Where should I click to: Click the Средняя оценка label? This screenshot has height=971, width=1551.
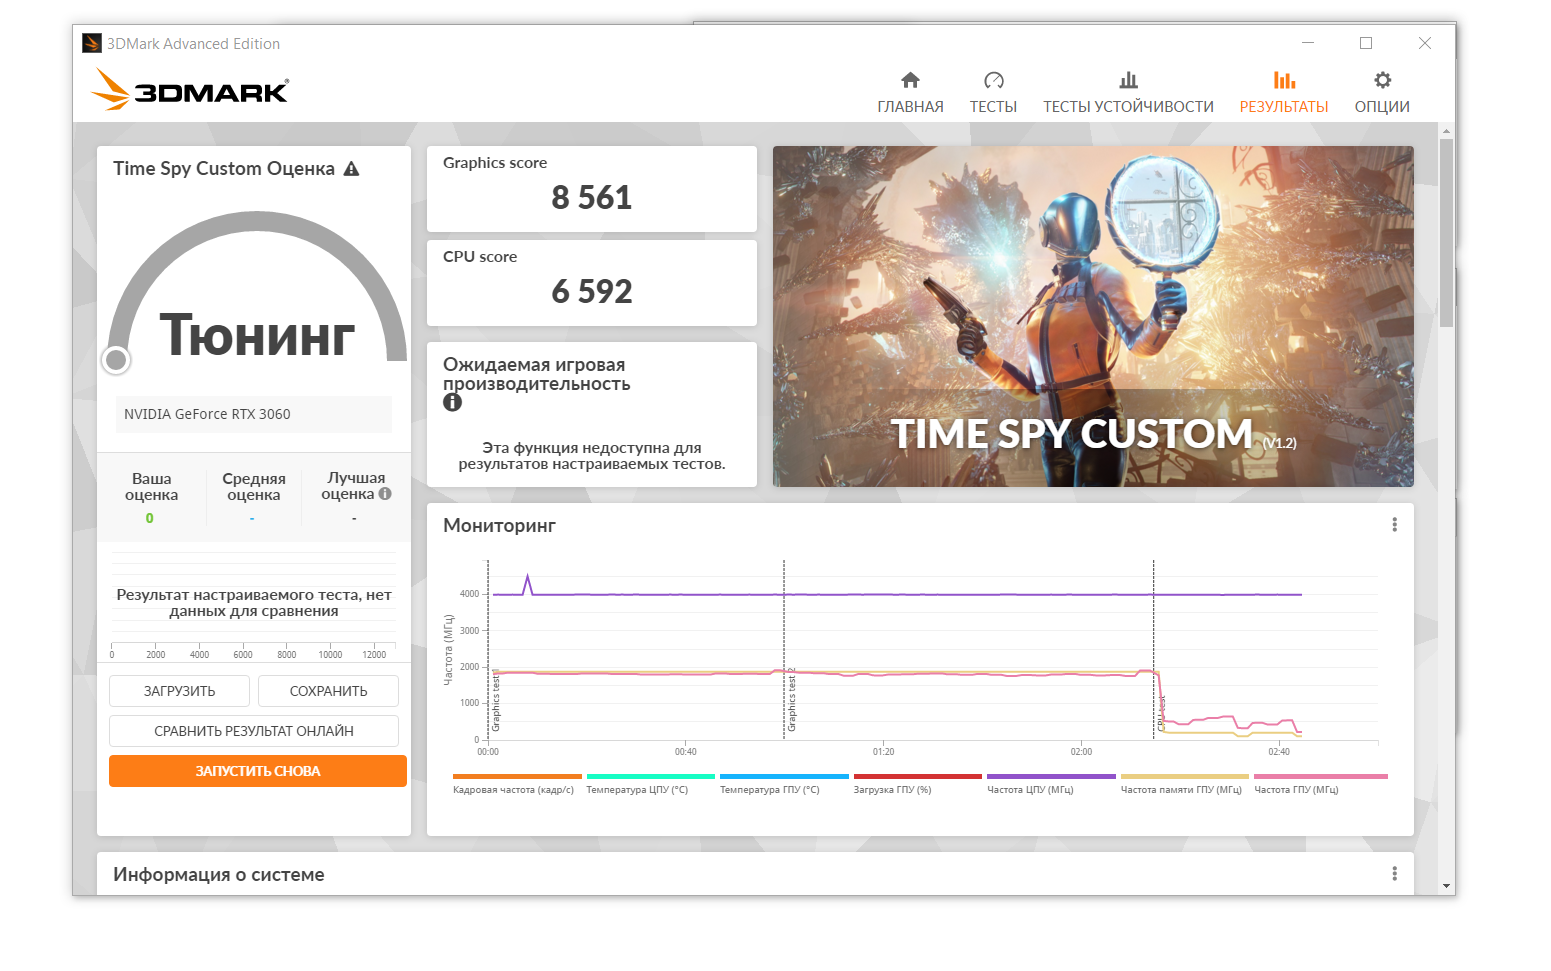click(254, 487)
